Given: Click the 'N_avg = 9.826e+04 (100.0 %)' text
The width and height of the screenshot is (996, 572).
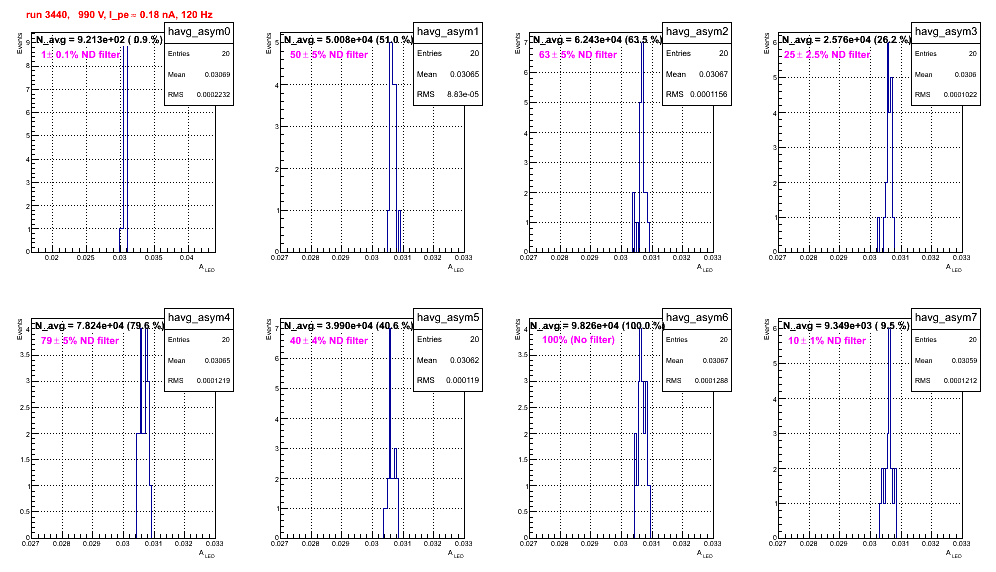Looking at the screenshot, I should (598, 325).
